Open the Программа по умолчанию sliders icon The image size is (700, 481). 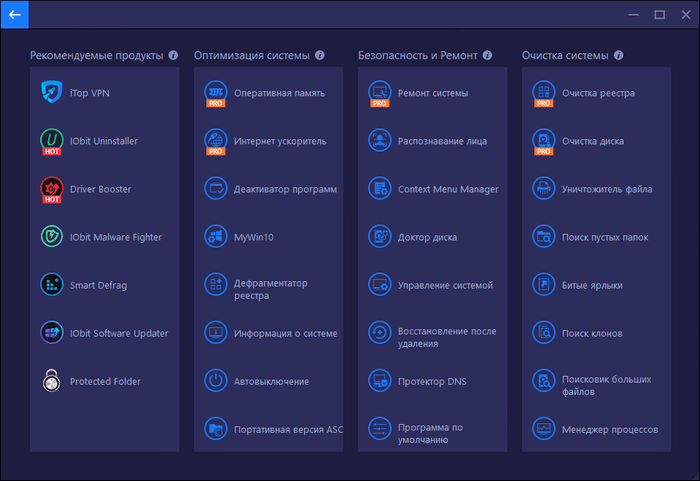coord(379,429)
